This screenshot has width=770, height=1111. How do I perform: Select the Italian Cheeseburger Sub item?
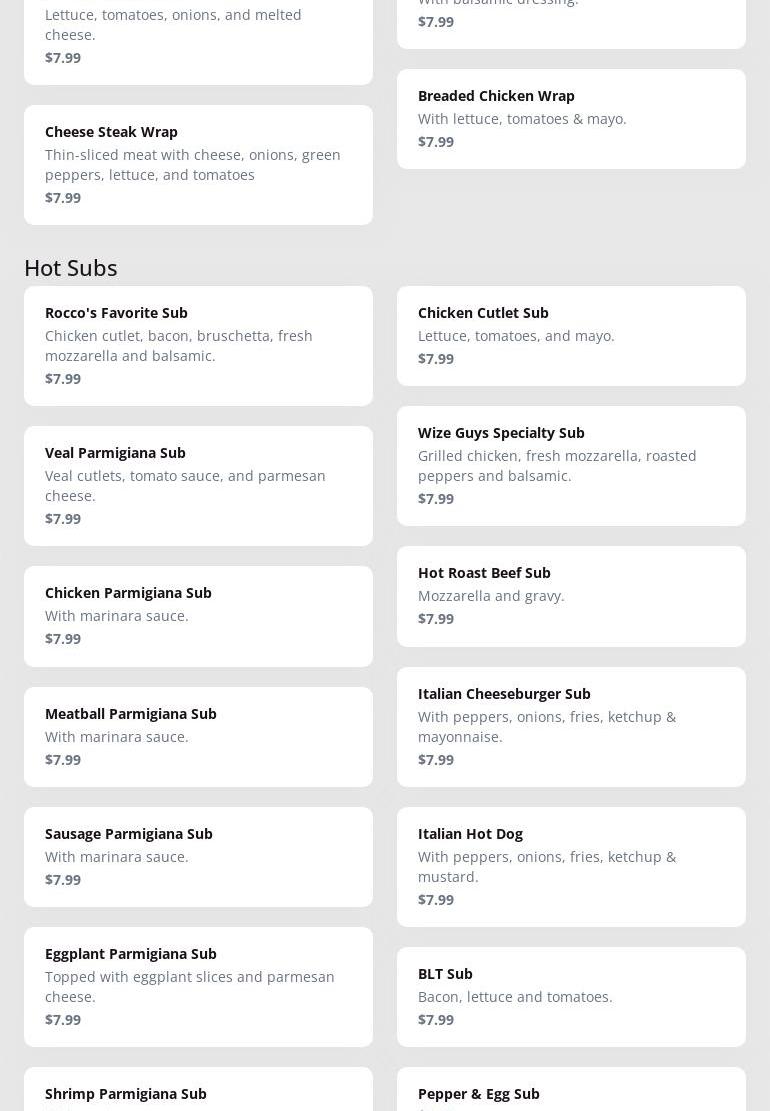571,726
